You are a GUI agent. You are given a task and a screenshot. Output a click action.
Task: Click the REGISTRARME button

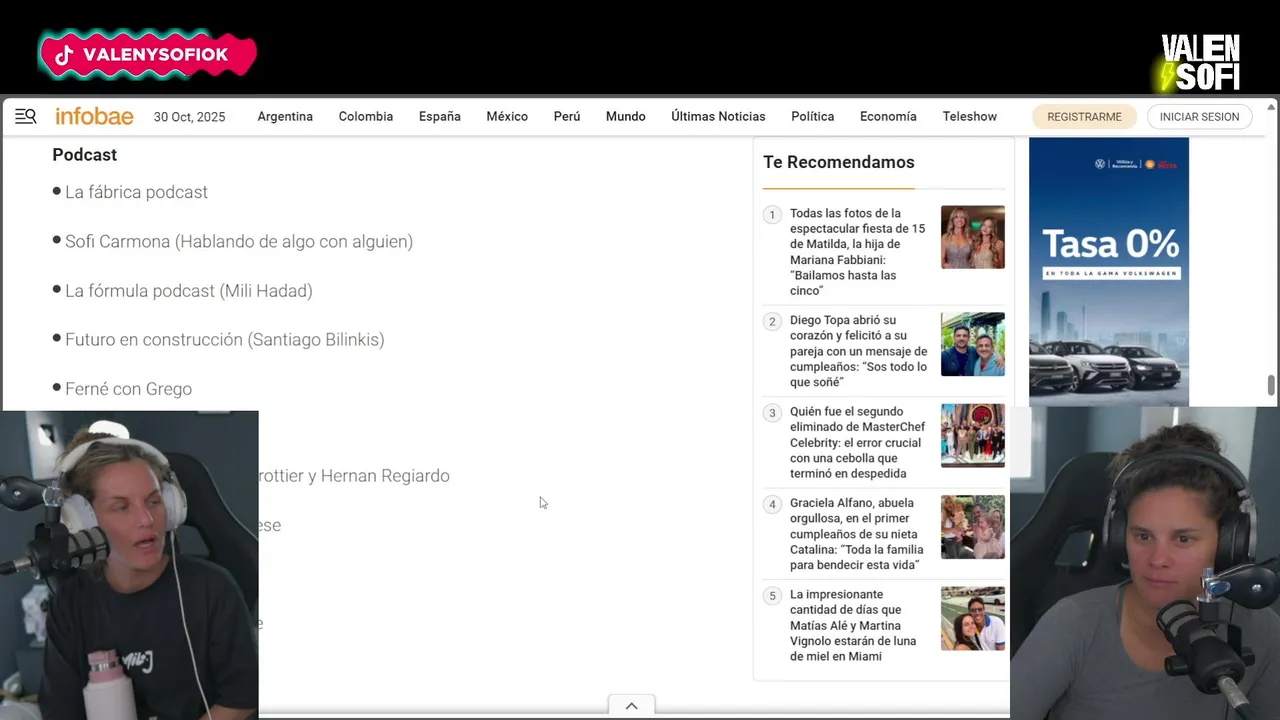1084,117
